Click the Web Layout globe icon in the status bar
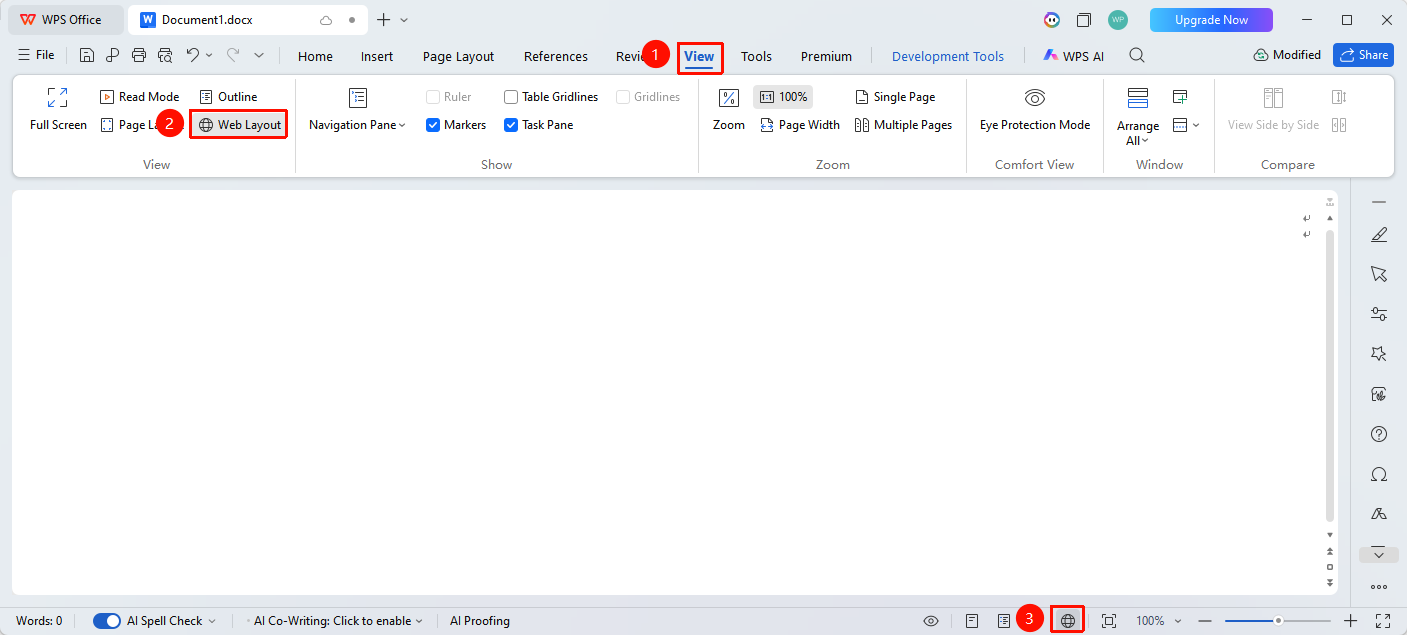Screen dimensions: 1407x635 click(1068, 621)
